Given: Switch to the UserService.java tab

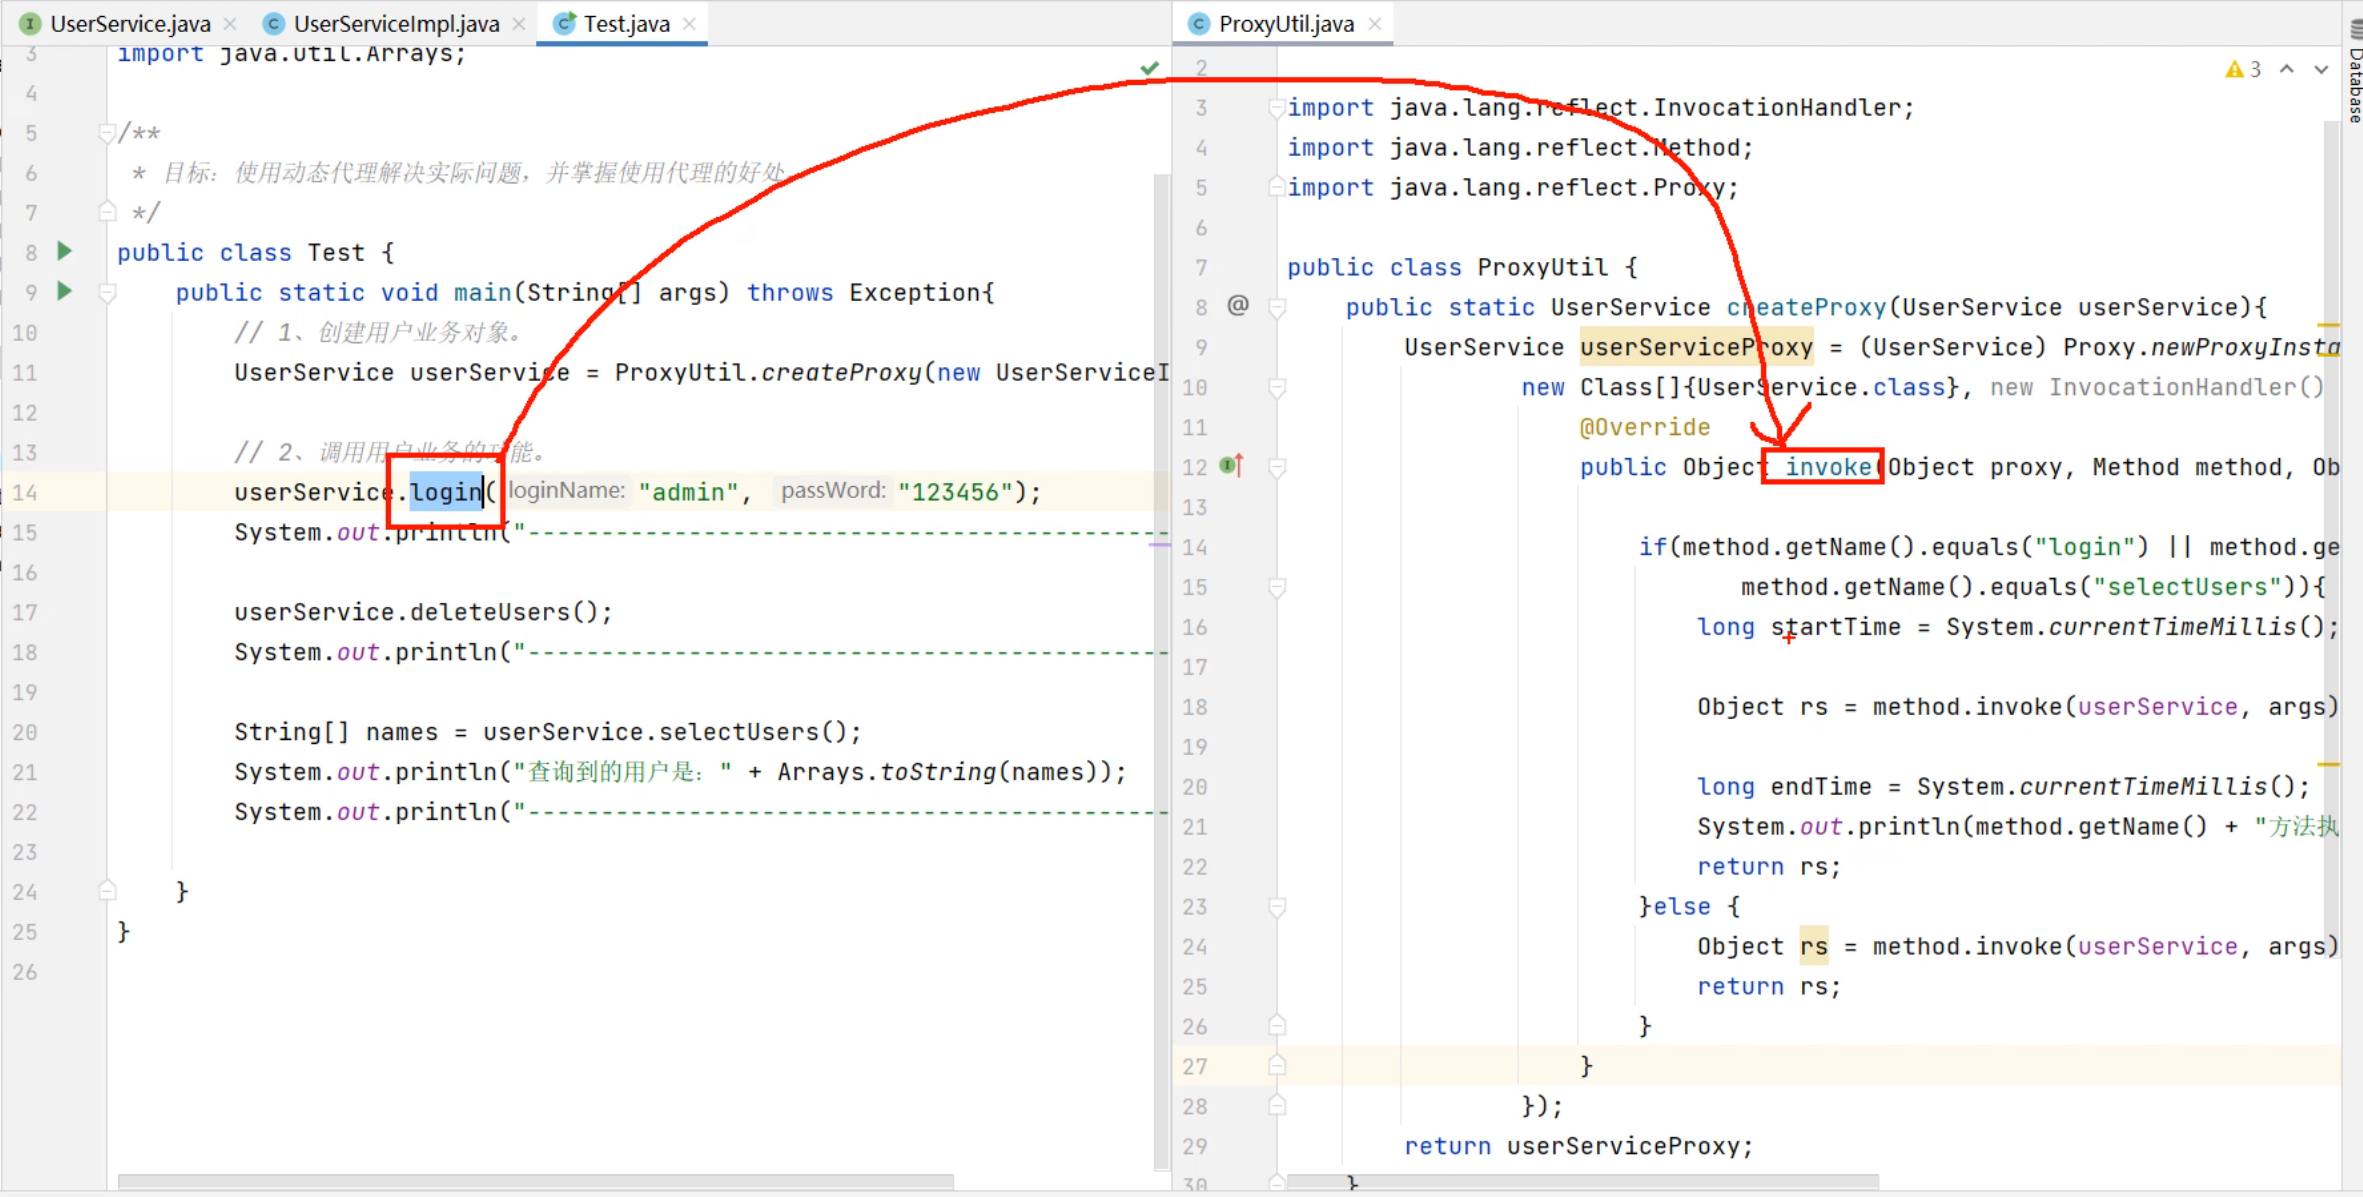Looking at the screenshot, I should click(x=129, y=23).
